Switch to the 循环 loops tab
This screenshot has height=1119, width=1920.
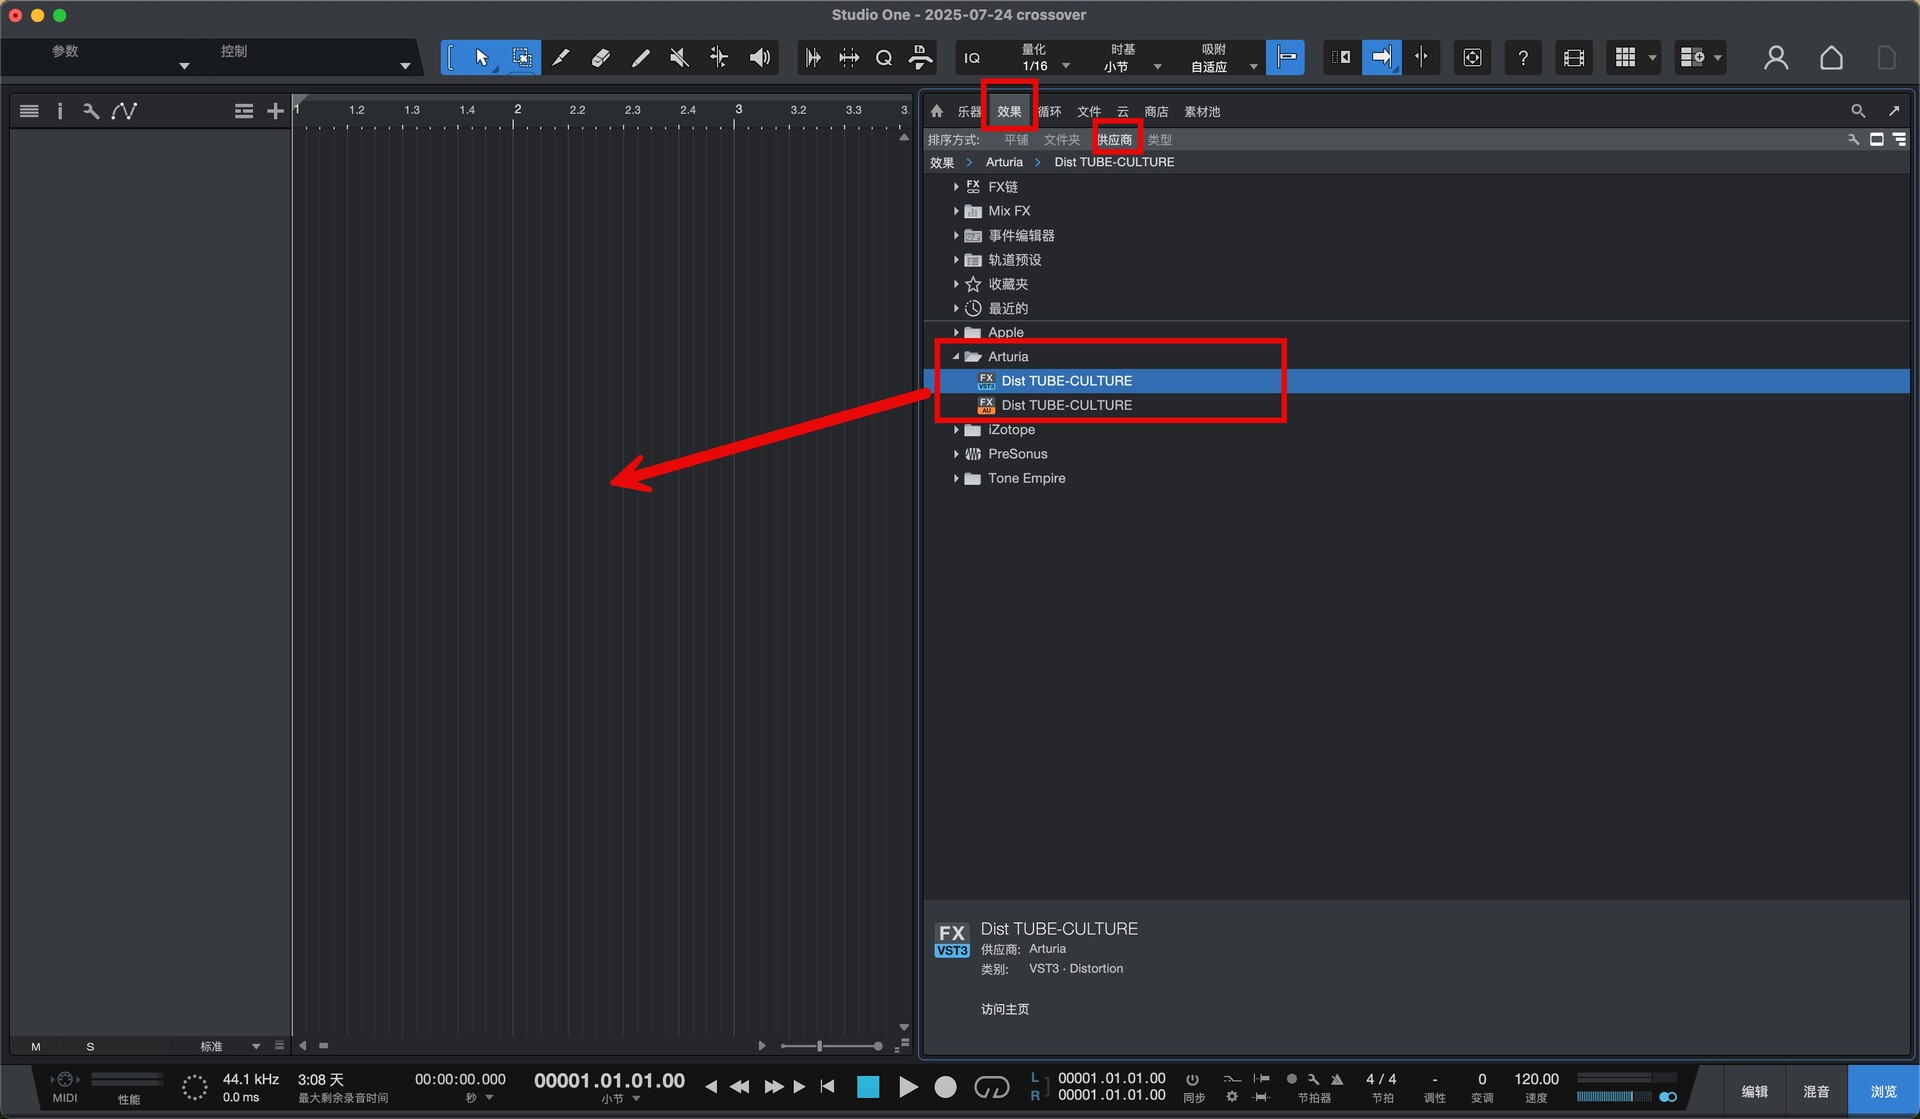pos(1049,112)
